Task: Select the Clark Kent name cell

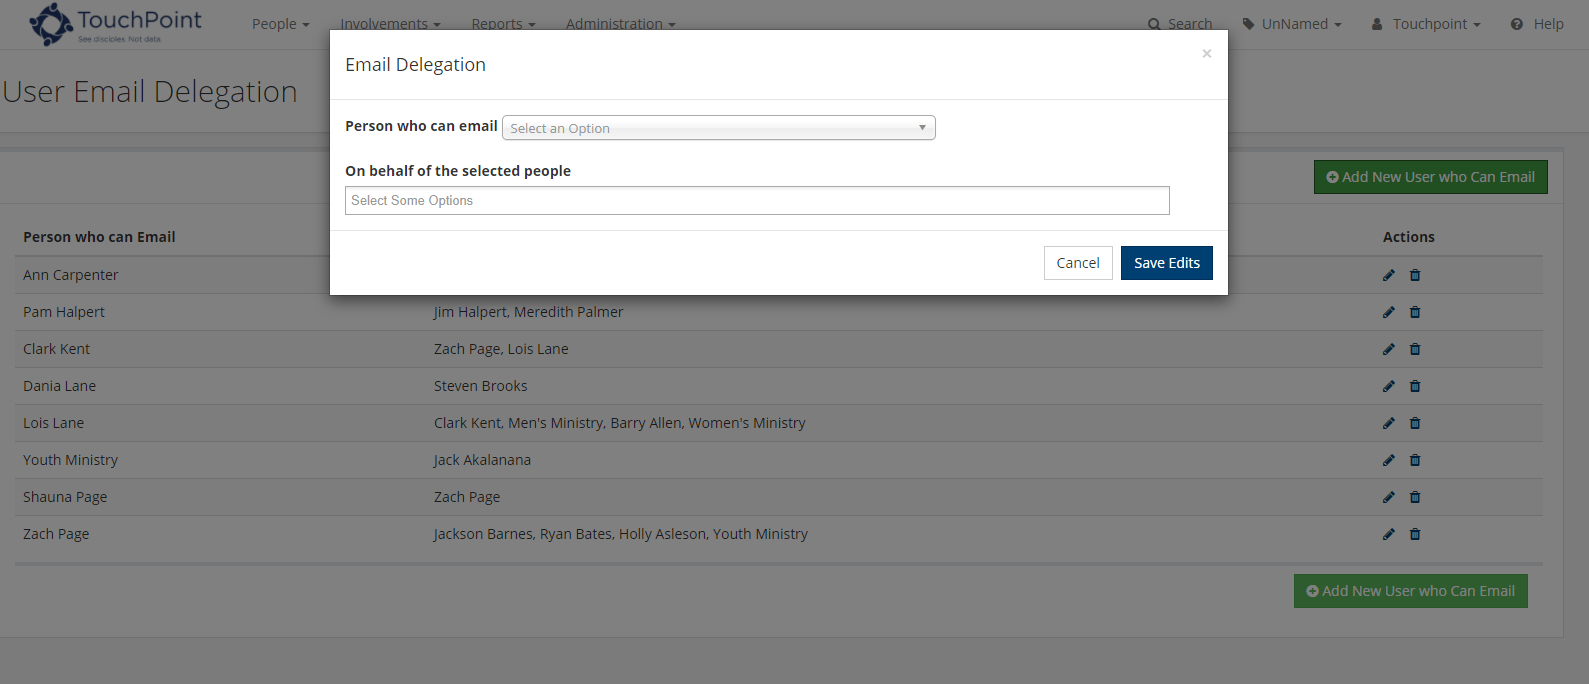Action: tap(57, 349)
